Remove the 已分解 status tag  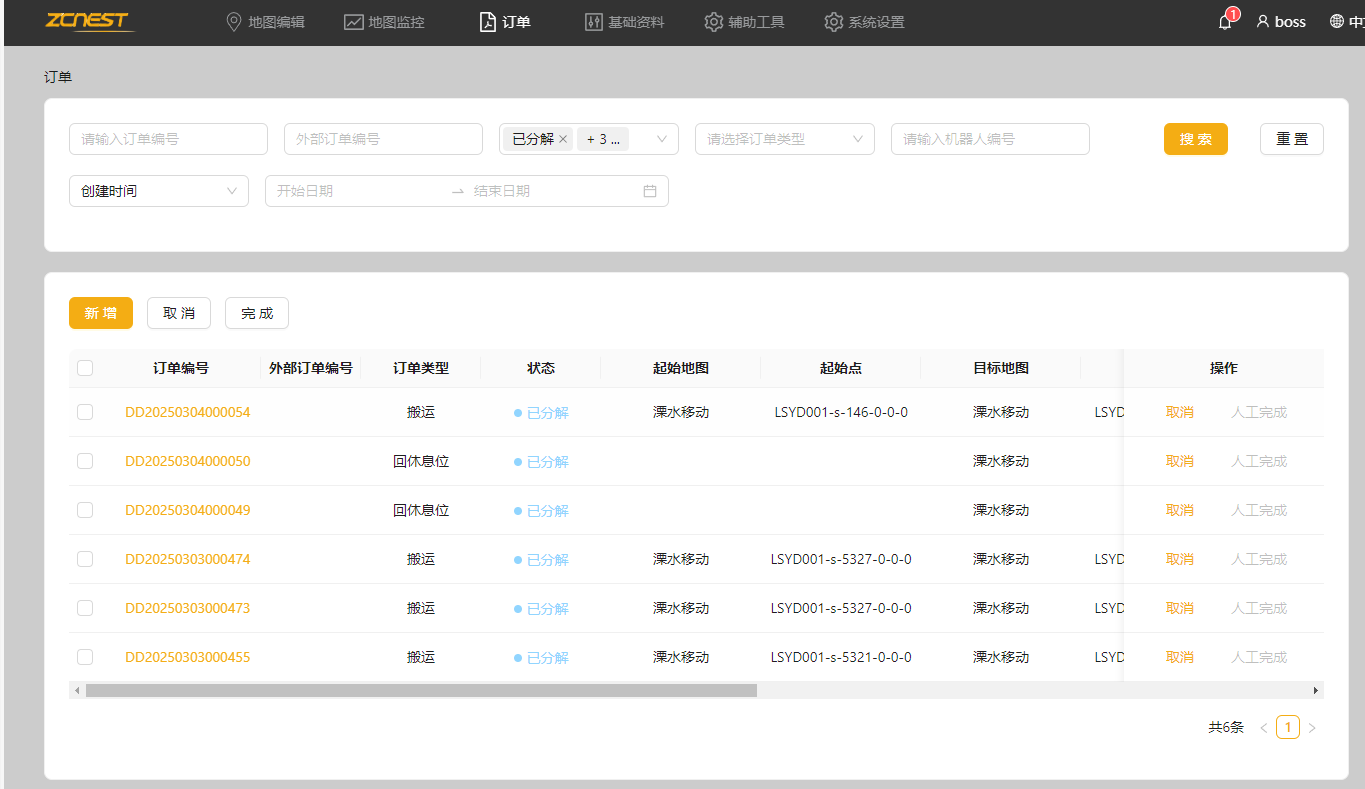click(x=563, y=140)
